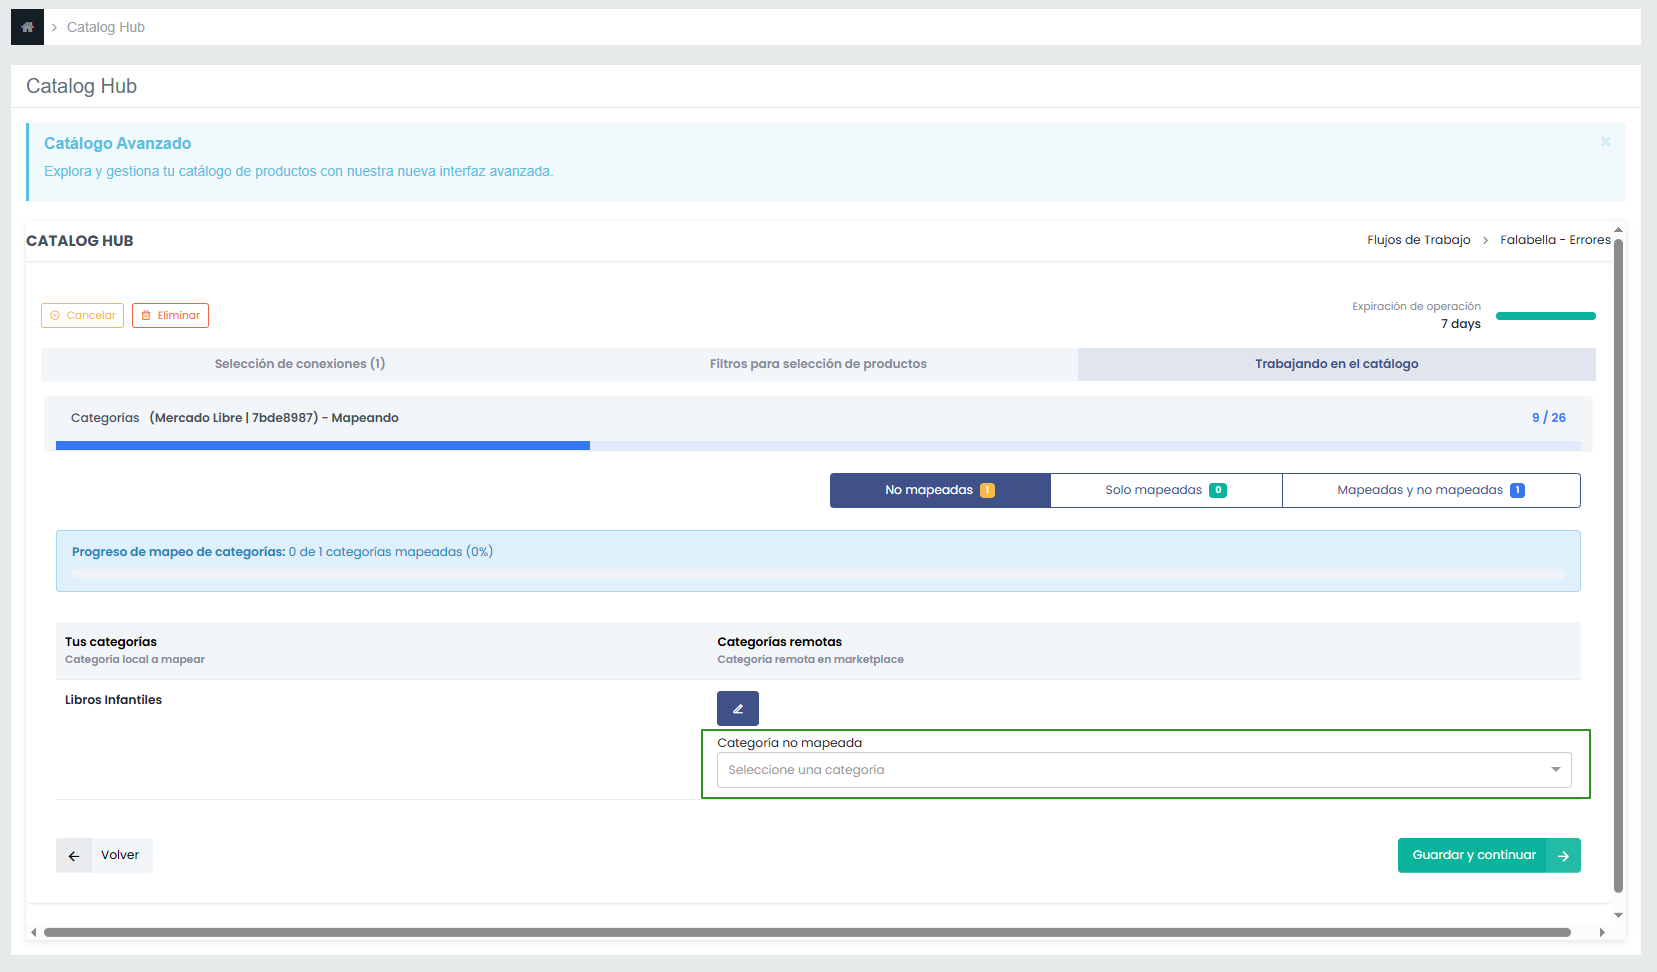Open the Trabajando en el catálogo tab

tap(1336, 364)
